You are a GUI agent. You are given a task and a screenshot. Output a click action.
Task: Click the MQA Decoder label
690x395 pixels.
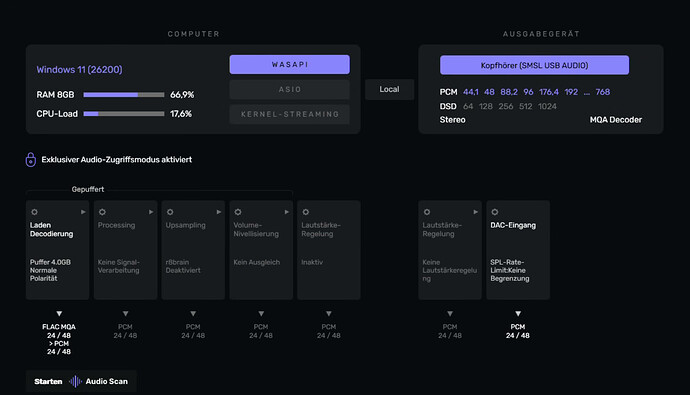point(616,120)
